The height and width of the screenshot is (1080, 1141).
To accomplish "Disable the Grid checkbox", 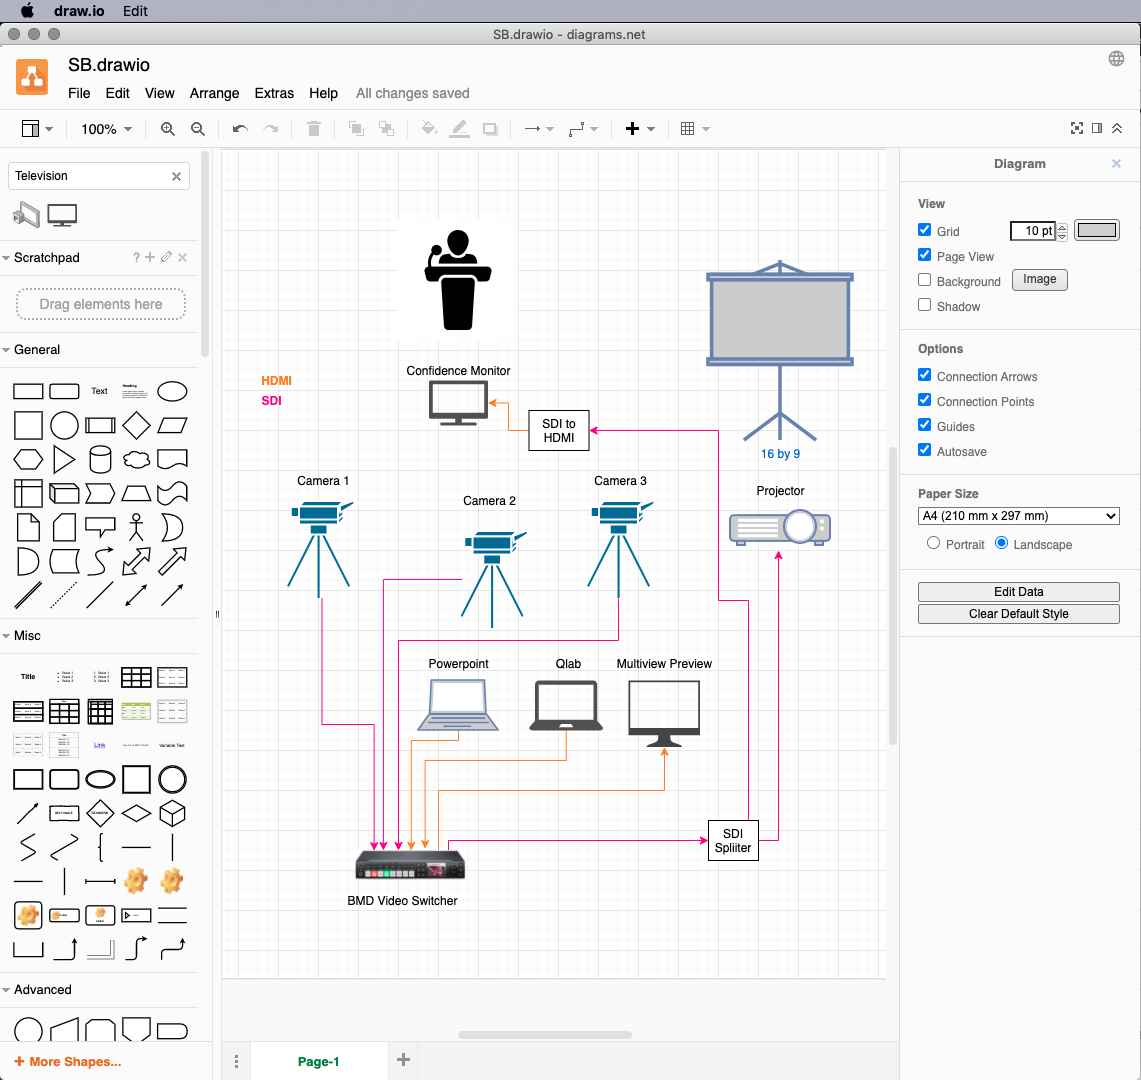I will [925, 230].
